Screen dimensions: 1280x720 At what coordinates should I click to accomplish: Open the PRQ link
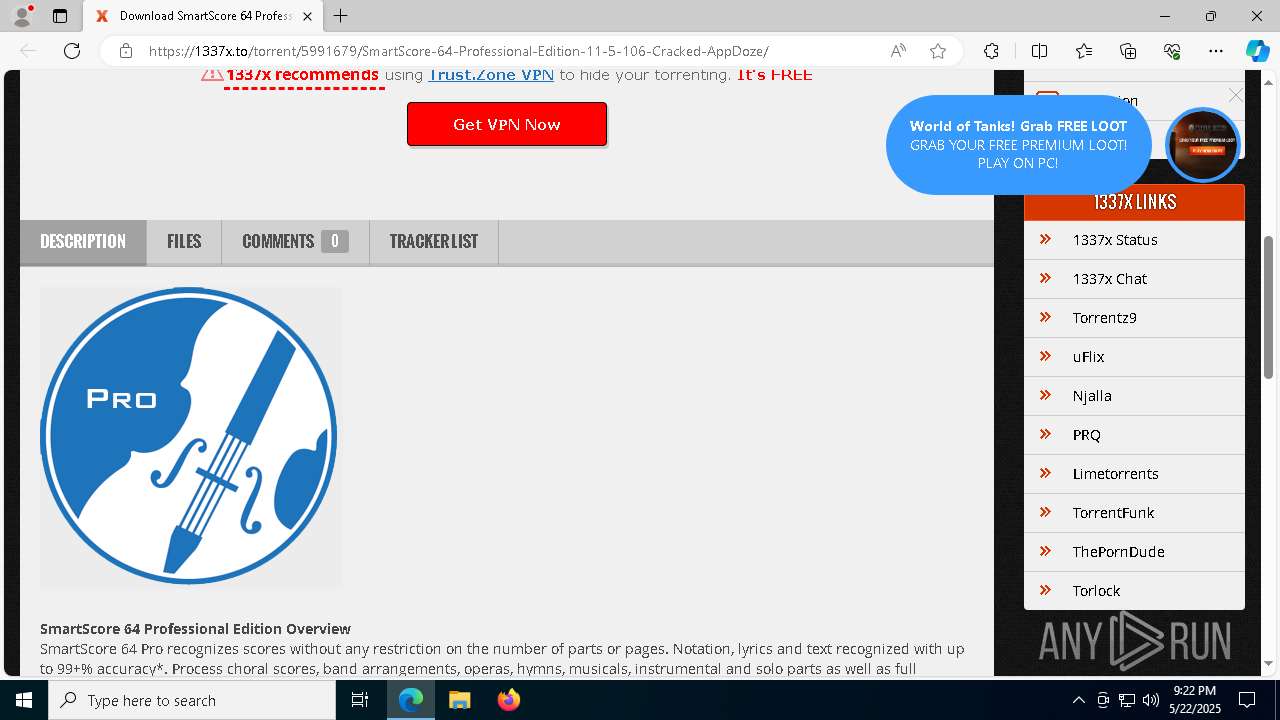pos(1087,435)
